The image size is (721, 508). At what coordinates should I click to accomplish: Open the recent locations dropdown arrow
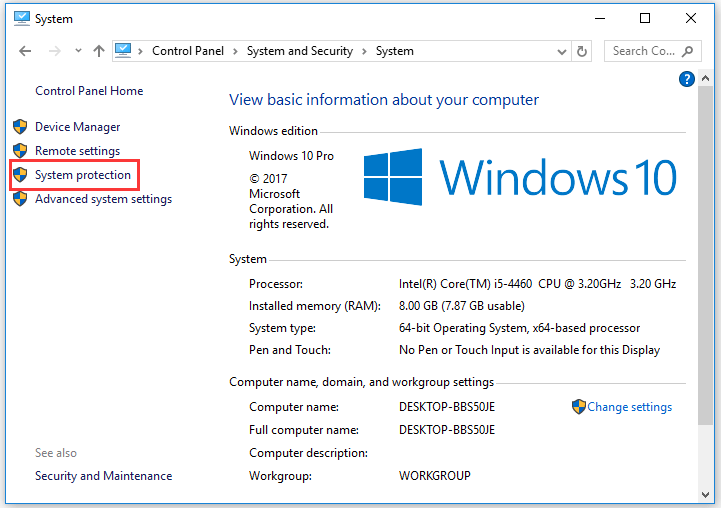[x=78, y=51]
